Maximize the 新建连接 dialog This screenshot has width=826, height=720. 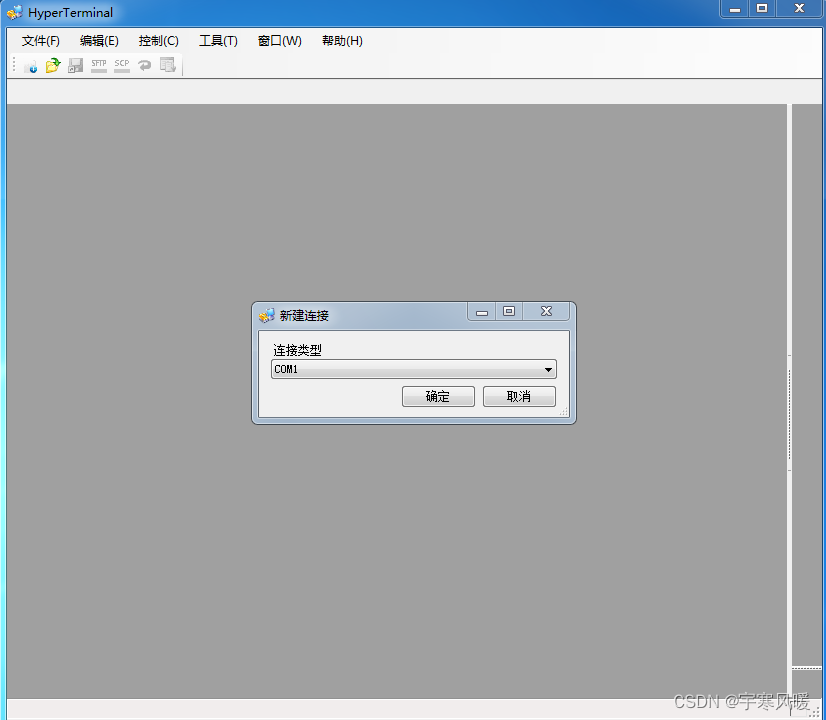[x=509, y=311]
